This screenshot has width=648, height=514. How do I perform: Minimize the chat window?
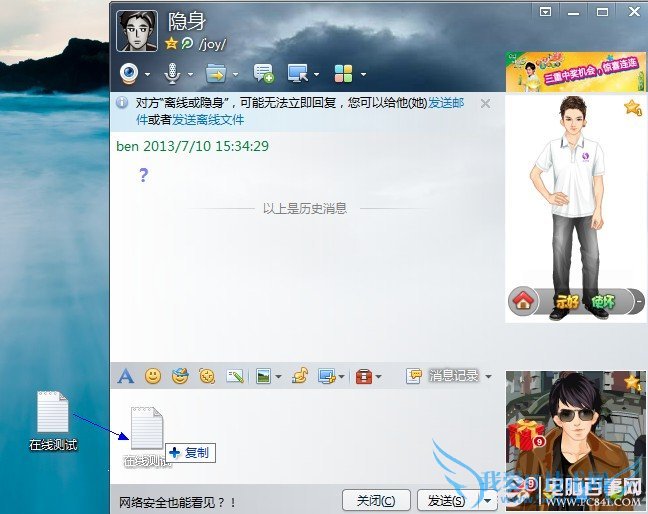point(573,12)
